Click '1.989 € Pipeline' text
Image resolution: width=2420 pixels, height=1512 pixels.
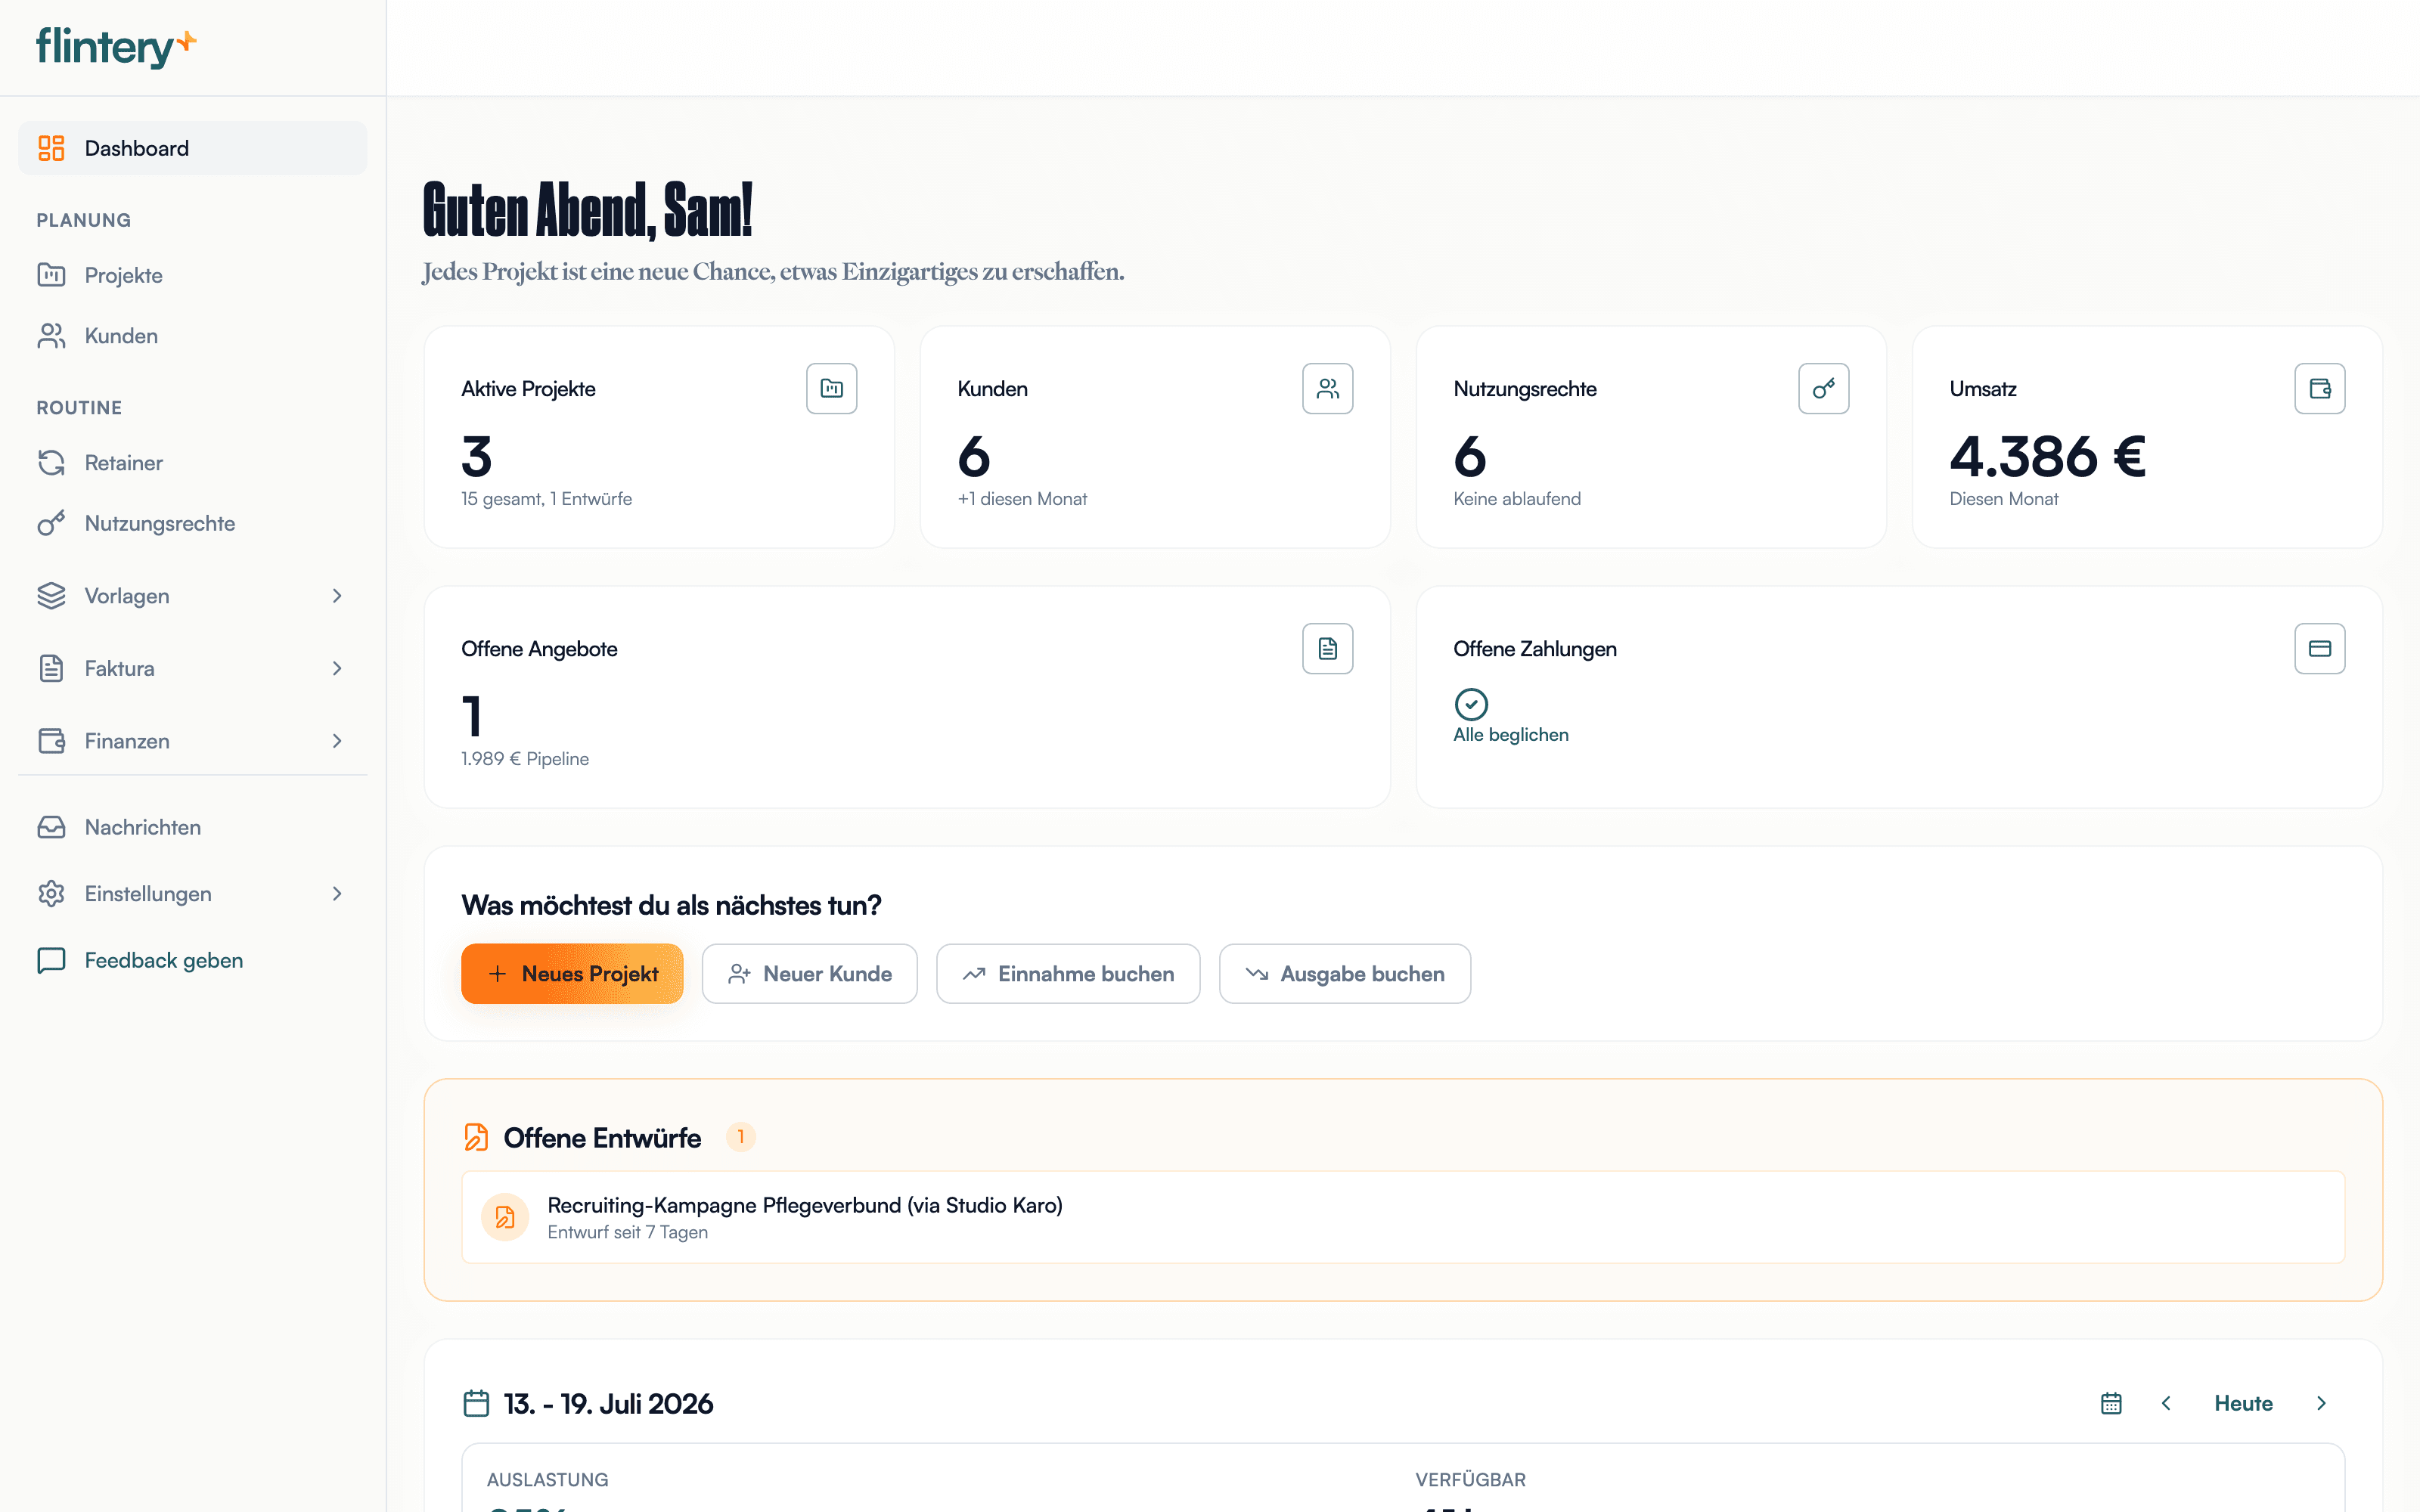pyautogui.click(x=525, y=759)
